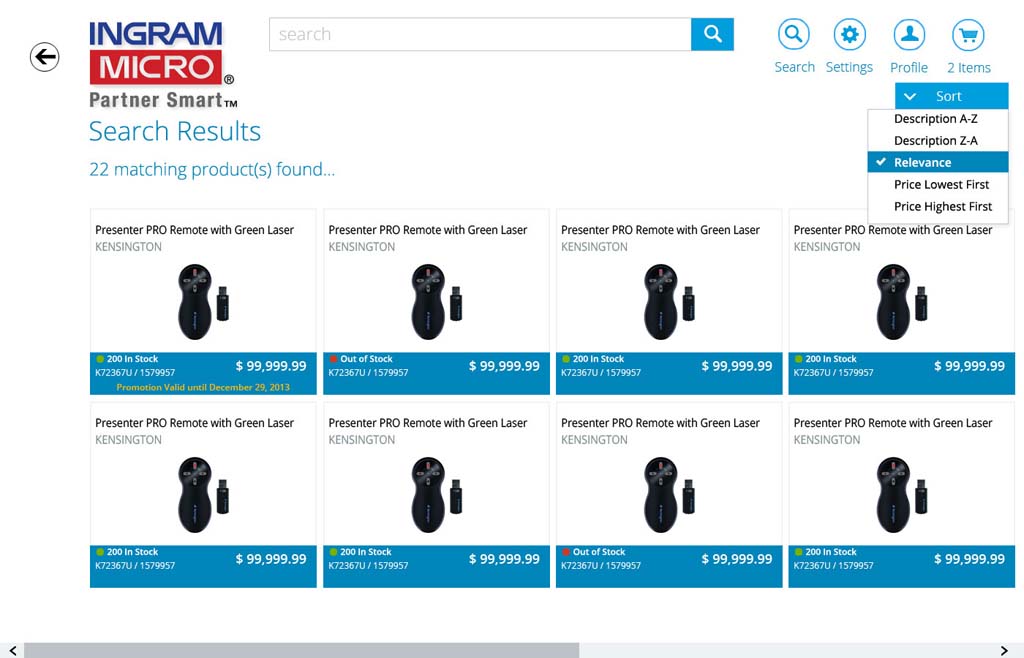Collapse the Sort dropdown

pos(951,96)
